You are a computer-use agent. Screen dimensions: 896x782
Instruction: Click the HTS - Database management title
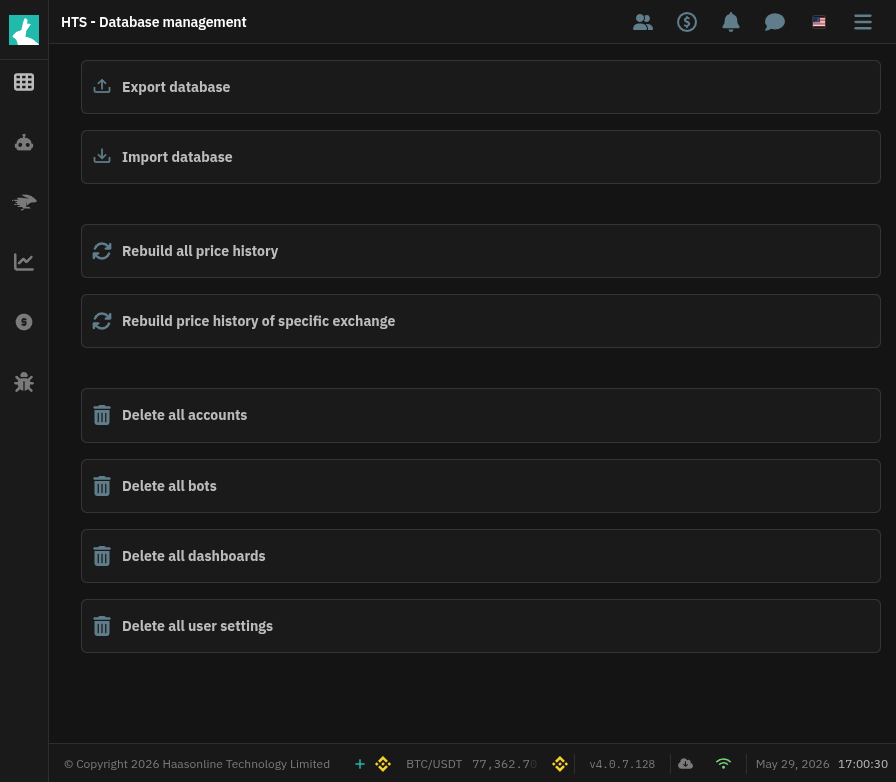[x=154, y=22]
